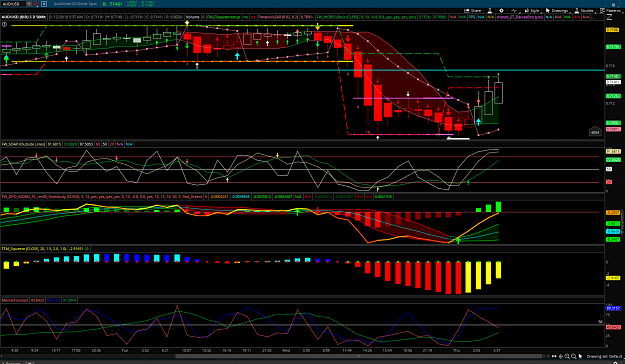The height and width of the screenshot is (364, 625).
Task: Click the FW_SOAP study header label
Action: point(23,144)
